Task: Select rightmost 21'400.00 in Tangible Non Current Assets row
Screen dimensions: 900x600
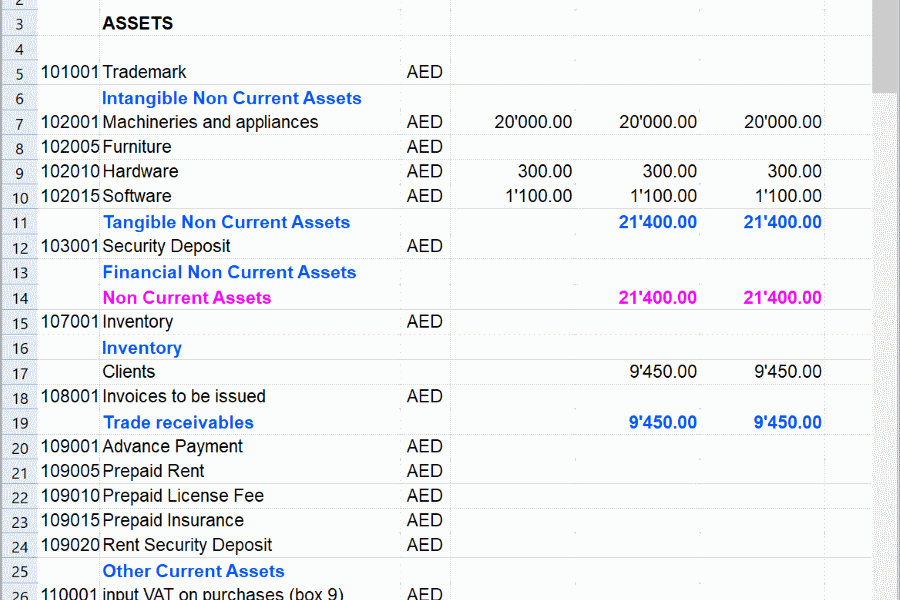Action: 782,222
